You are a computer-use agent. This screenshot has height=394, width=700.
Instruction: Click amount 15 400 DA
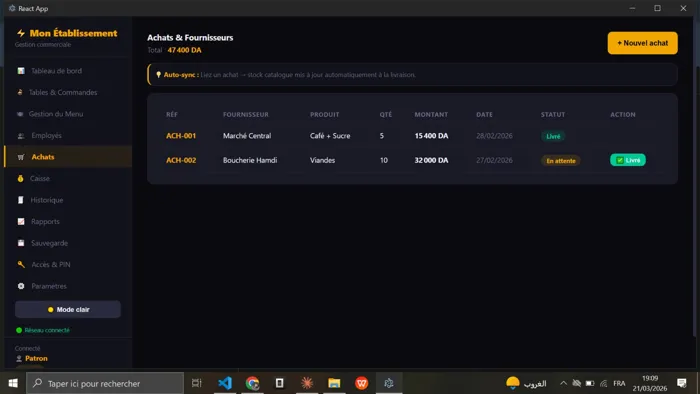(431, 136)
